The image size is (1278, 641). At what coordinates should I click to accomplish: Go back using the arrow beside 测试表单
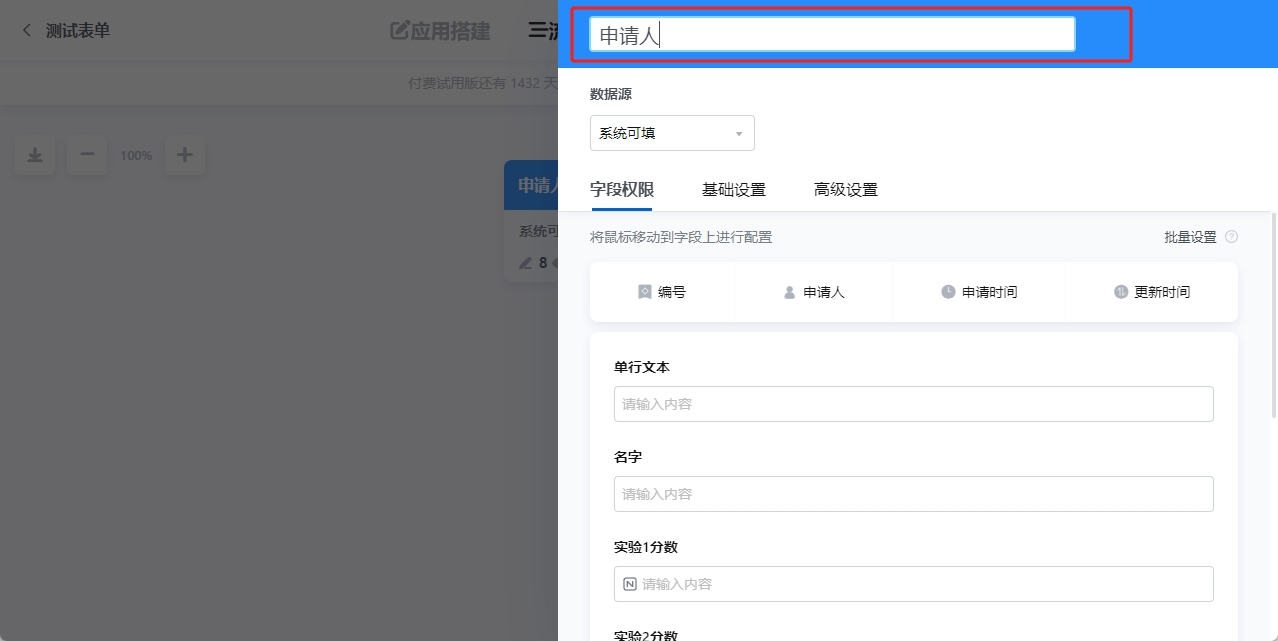tap(24, 30)
